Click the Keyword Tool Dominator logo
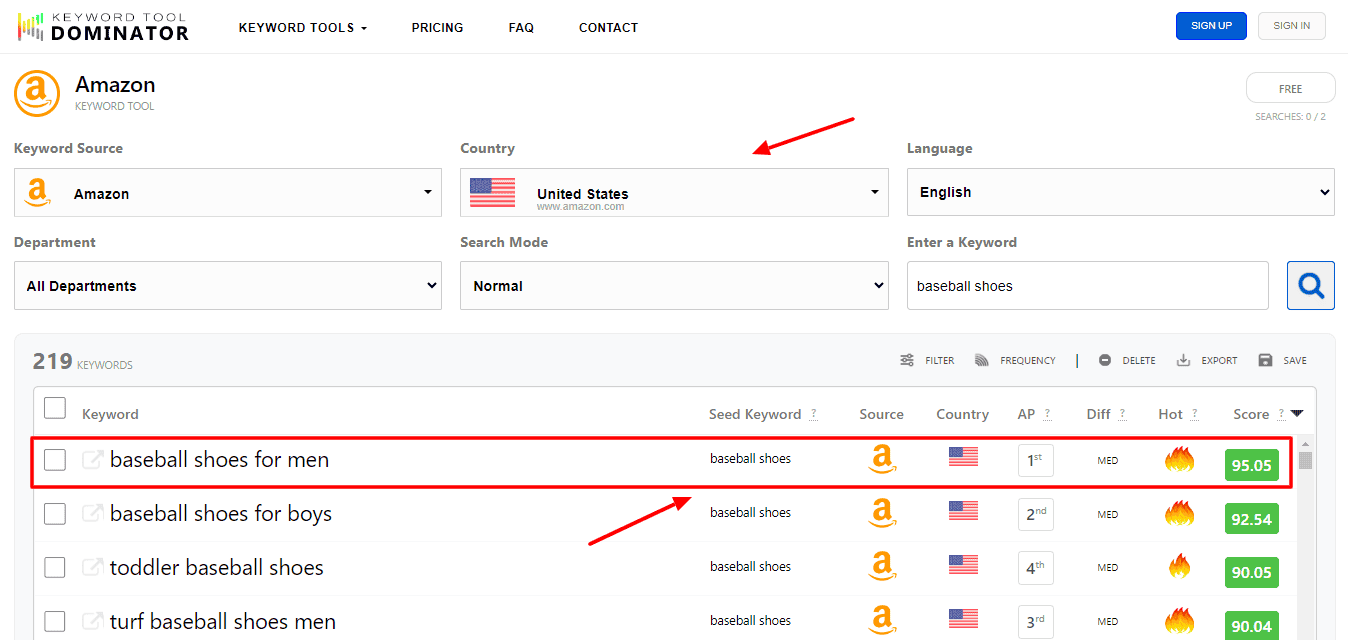This screenshot has width=1348, height=640. click(x=103, y=27)
